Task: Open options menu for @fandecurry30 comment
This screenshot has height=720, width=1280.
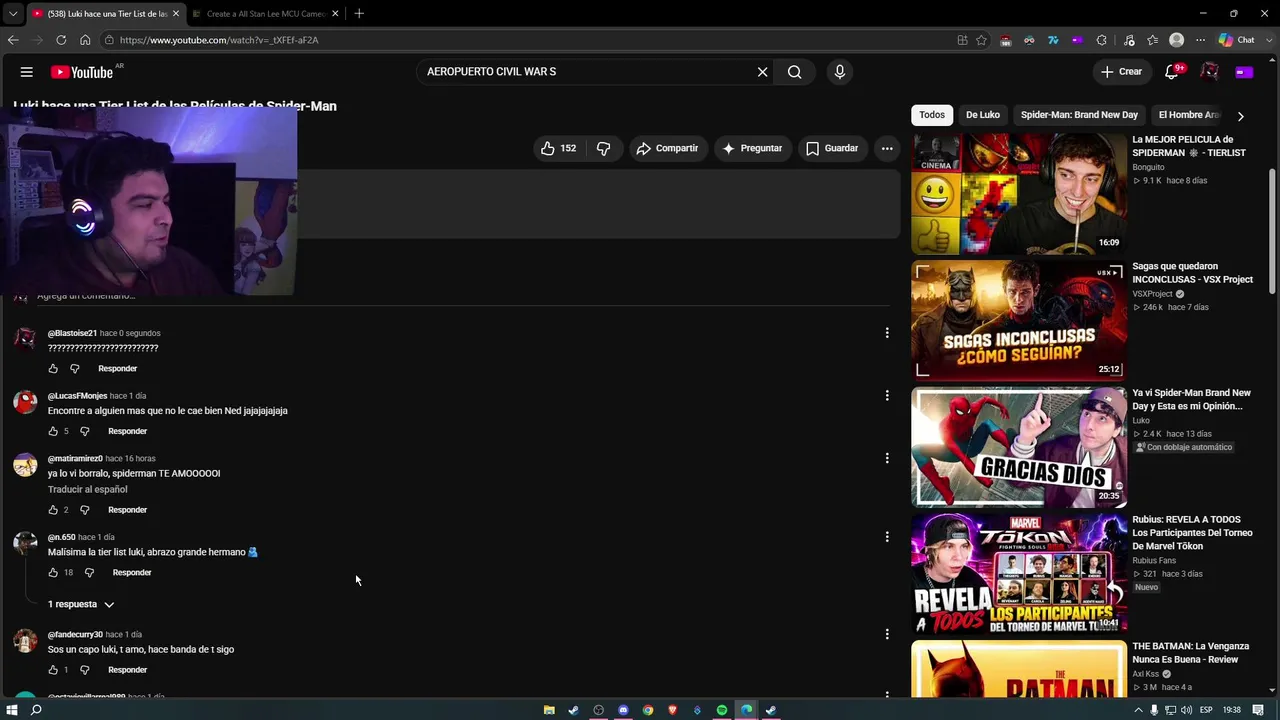Action: coord(886,634)
